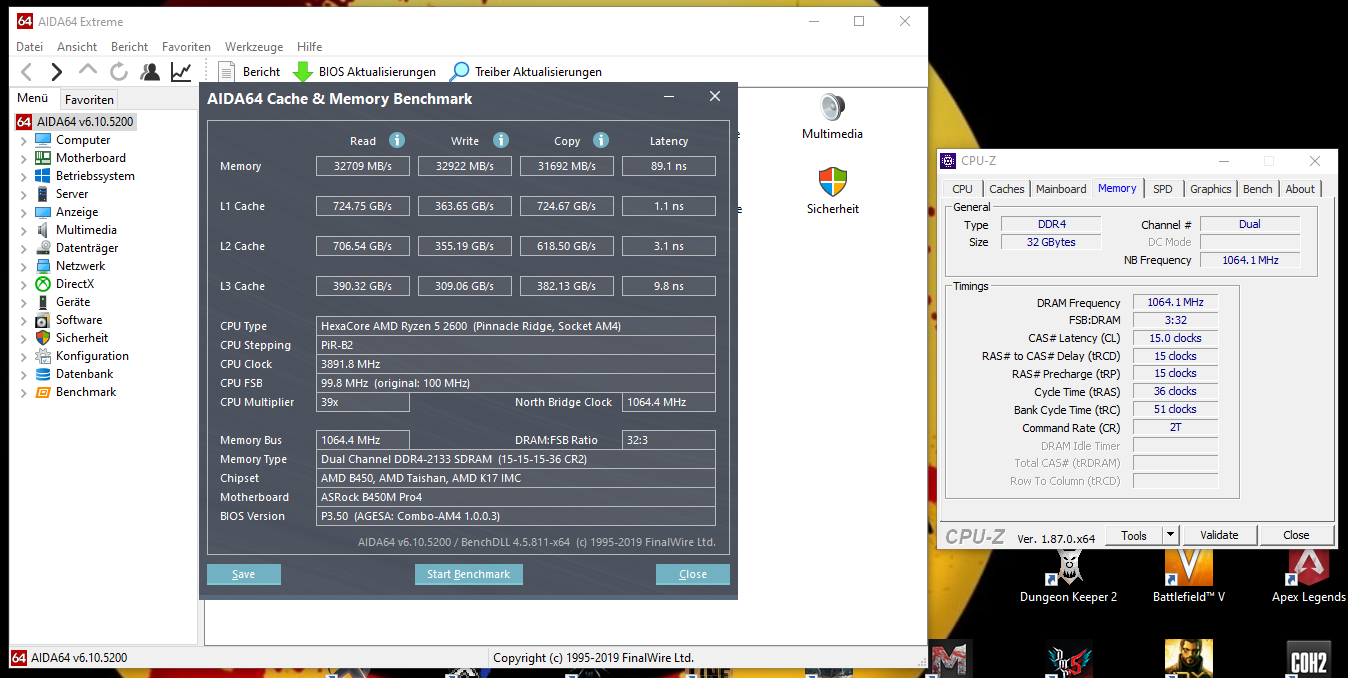Open the Datei menu
This screenshot has width=1348, height=678.
pyautogui.click(x=29, y=46)
